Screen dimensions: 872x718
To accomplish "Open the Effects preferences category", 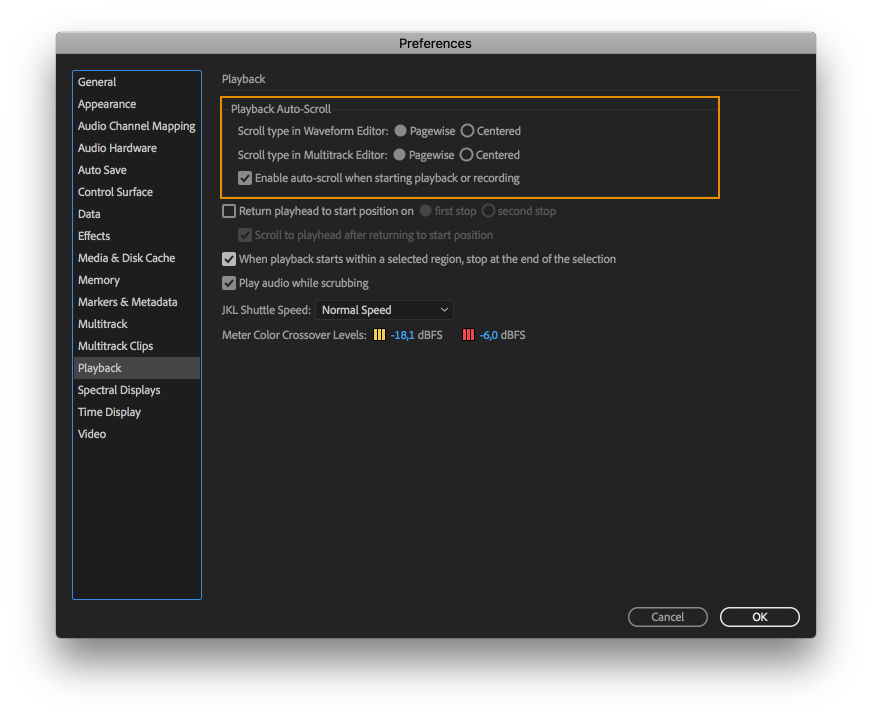I will click(93, 235).
